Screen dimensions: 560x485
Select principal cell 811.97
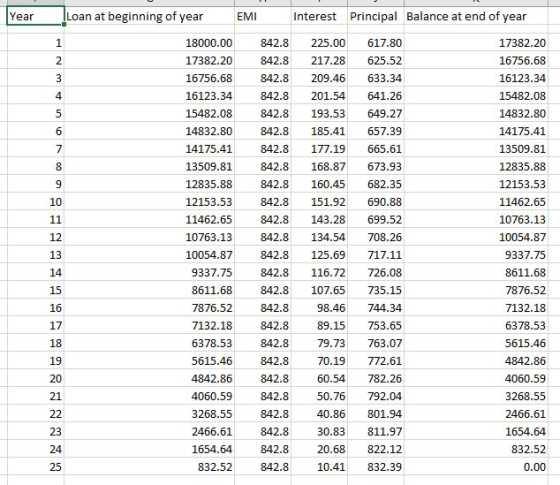pyautogui.click(x=376, y=431)
